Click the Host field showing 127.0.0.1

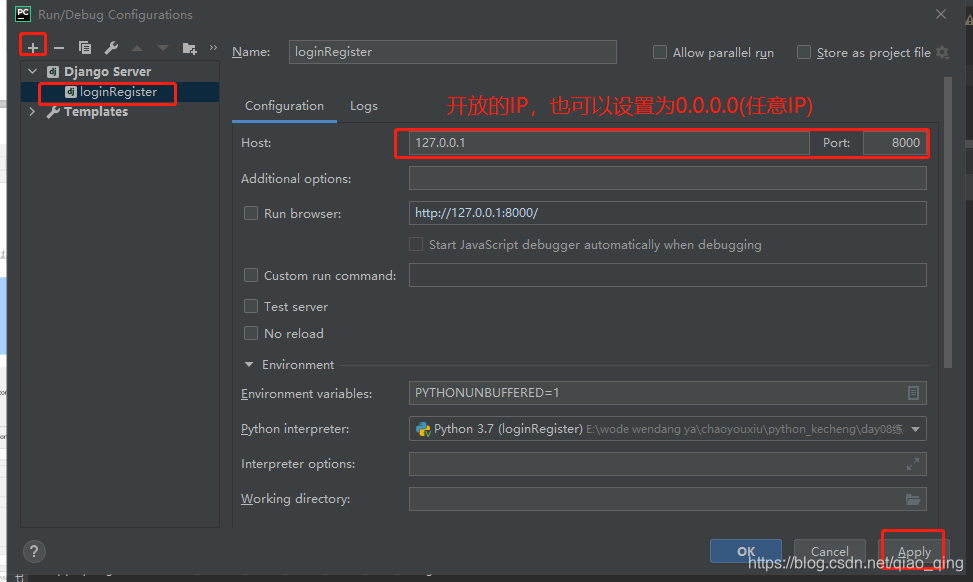click(609, 143)
